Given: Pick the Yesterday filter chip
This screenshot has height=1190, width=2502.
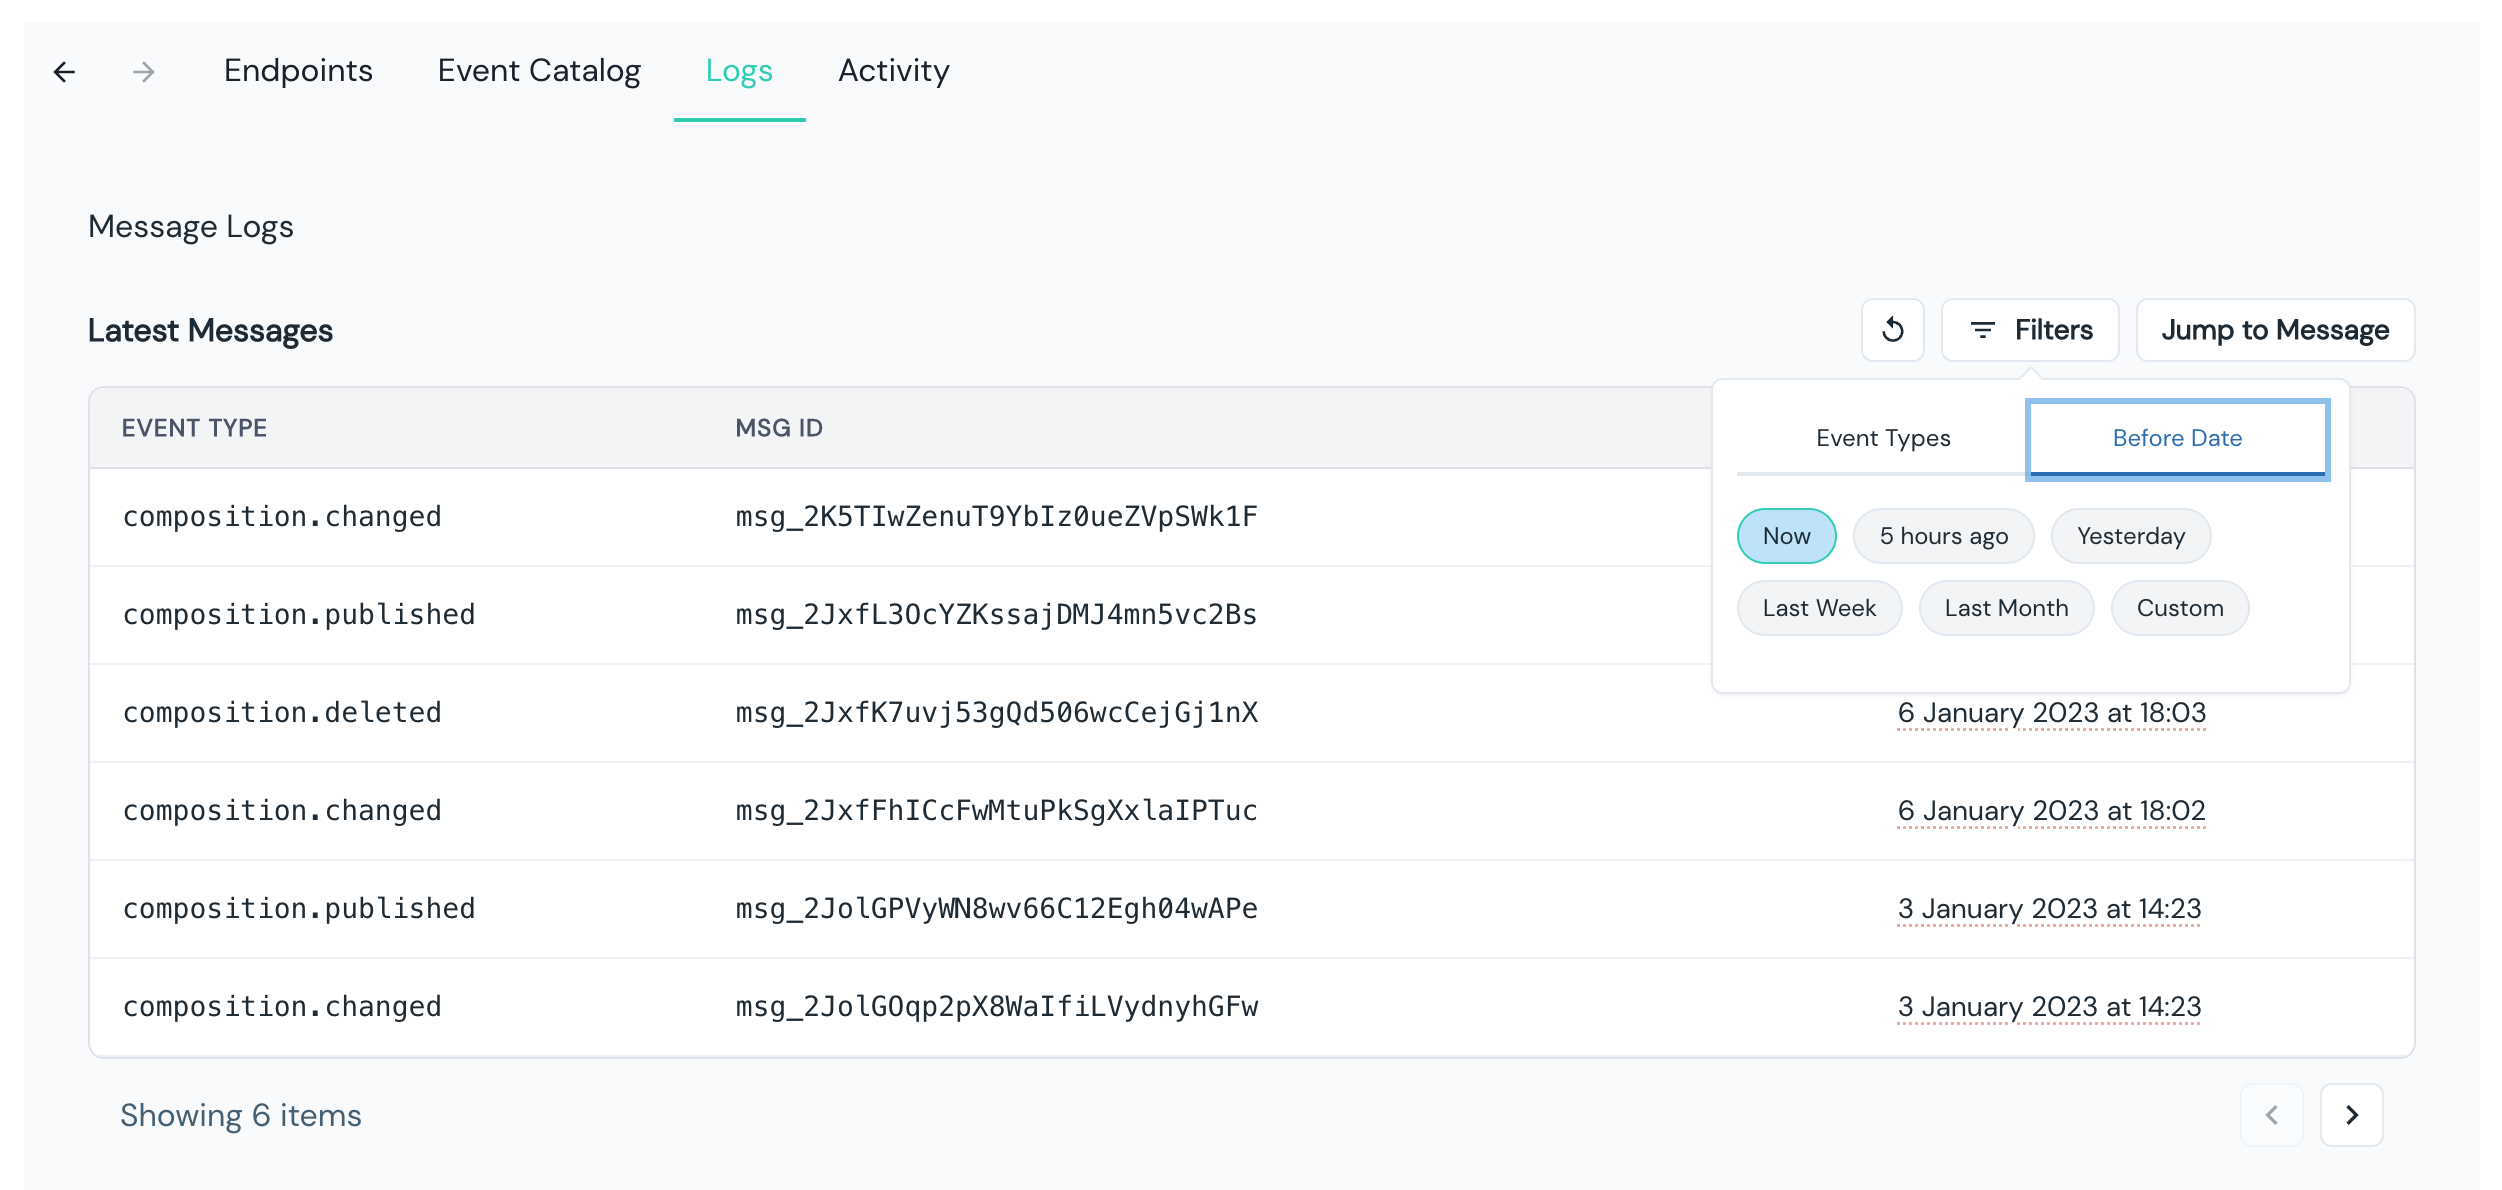Looking at the screenshot, I should 2130,536.
